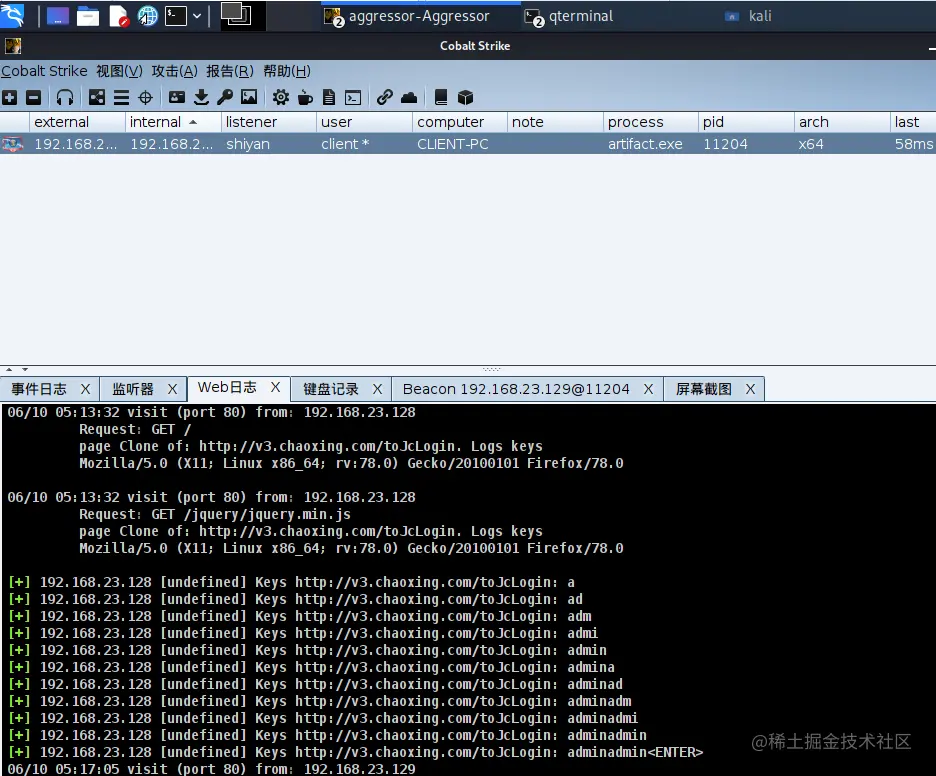The image size is (936, 776).
Task: Sort sessions by the process column
Action: (x=650, y=122)
